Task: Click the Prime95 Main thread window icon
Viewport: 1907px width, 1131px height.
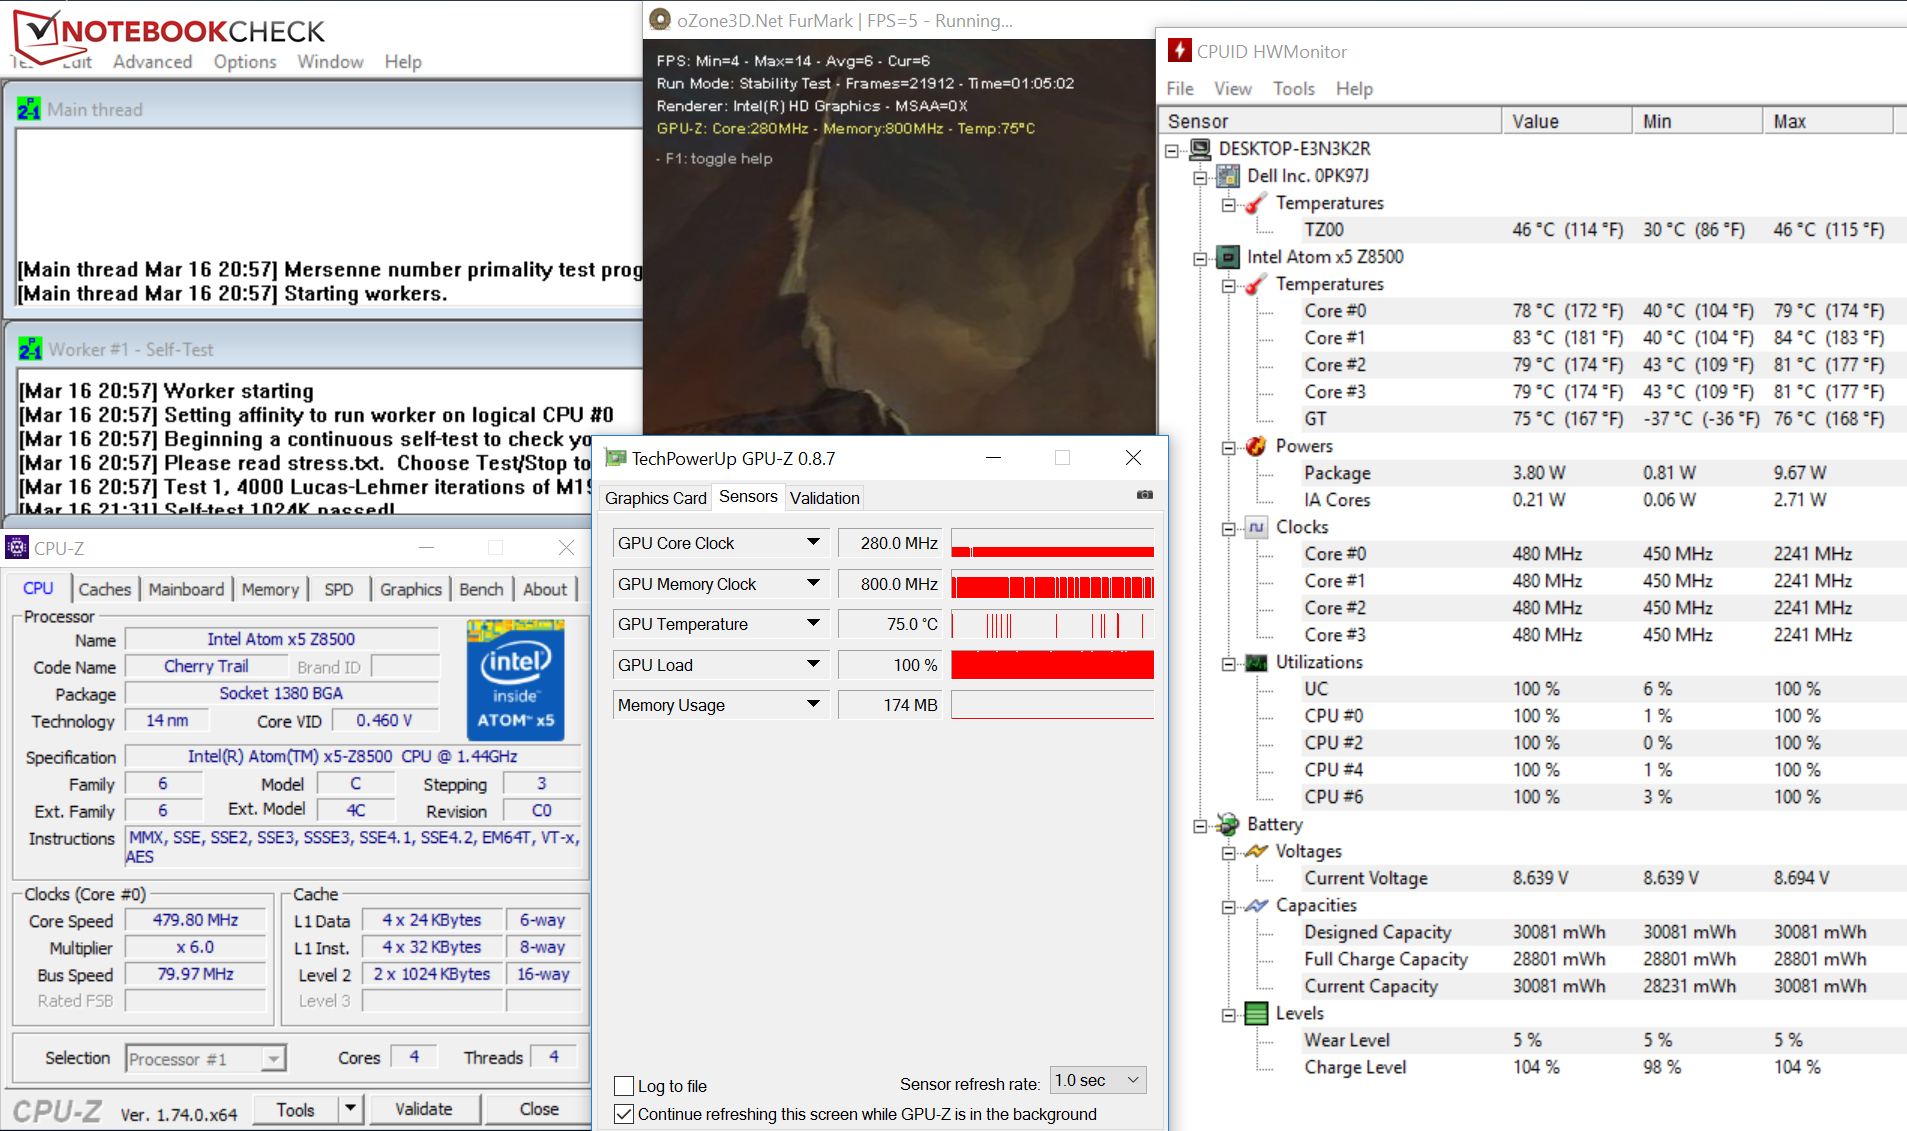Action: 29,109
